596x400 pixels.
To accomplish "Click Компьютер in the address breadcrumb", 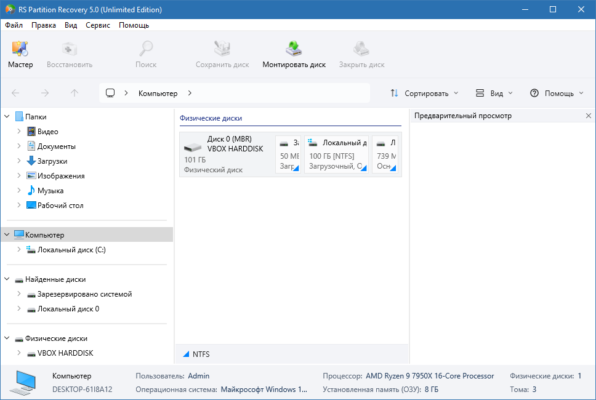I will (x=158, y=93).
